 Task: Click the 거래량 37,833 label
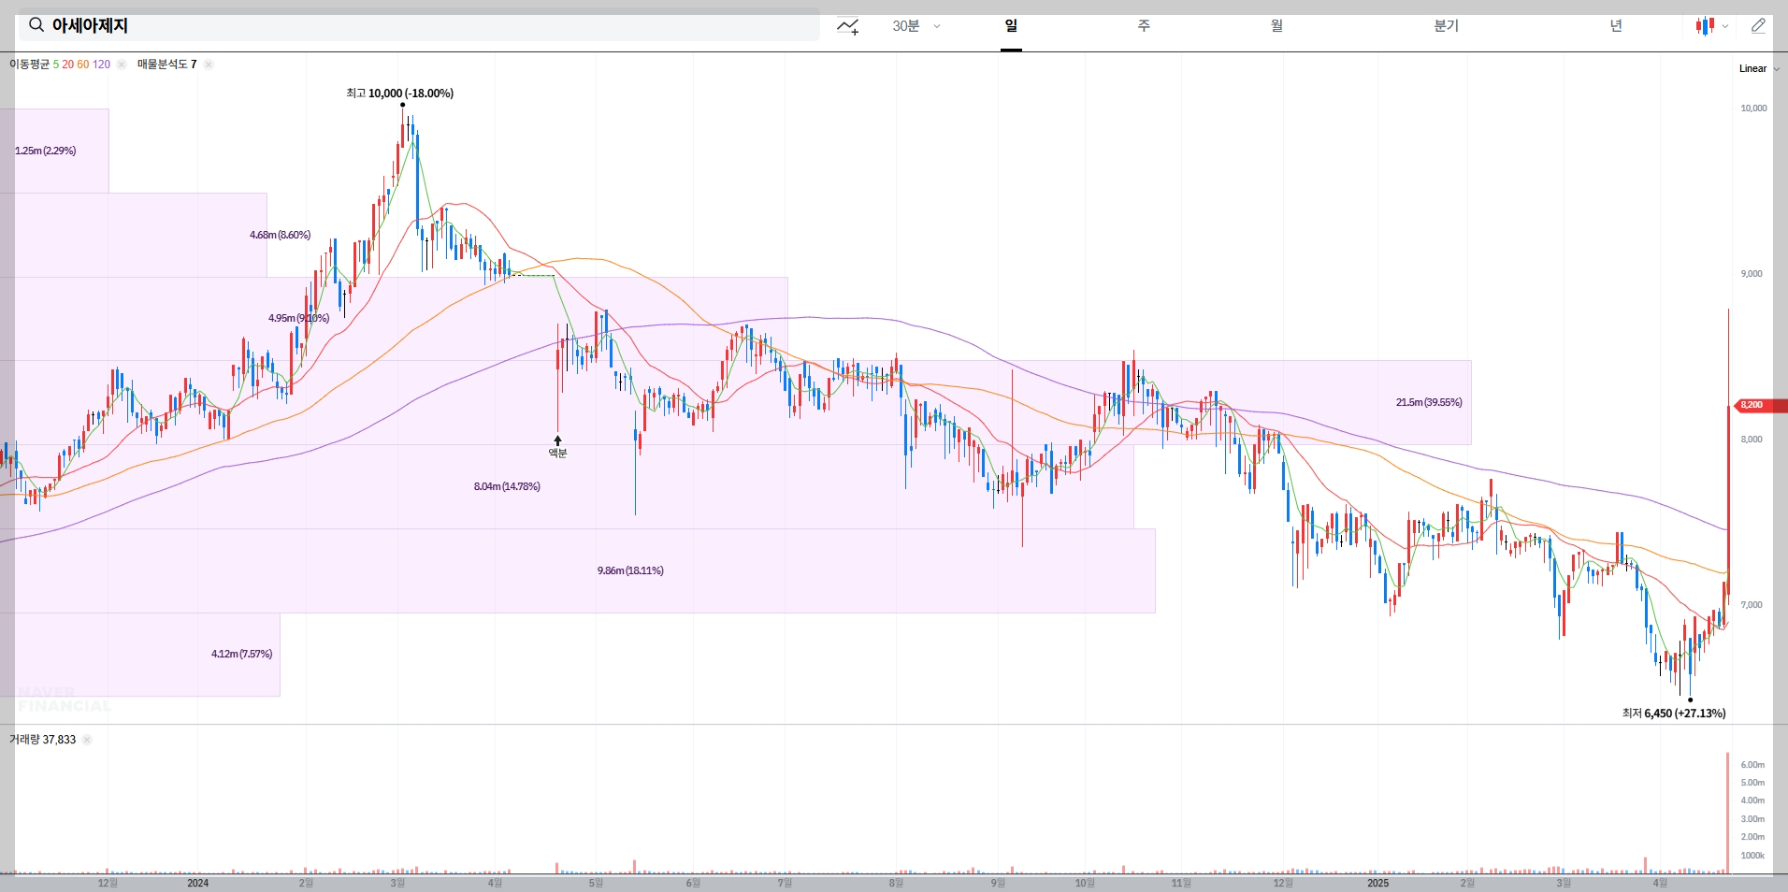42,740
